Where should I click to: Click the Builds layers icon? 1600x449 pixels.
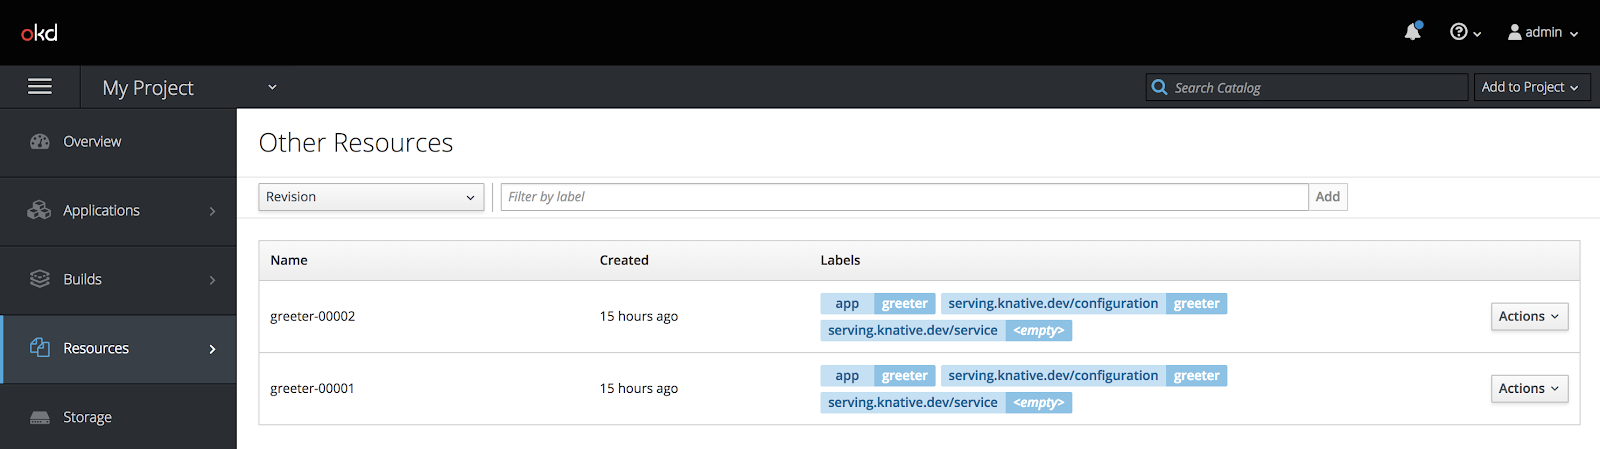[x=40, y=279]
